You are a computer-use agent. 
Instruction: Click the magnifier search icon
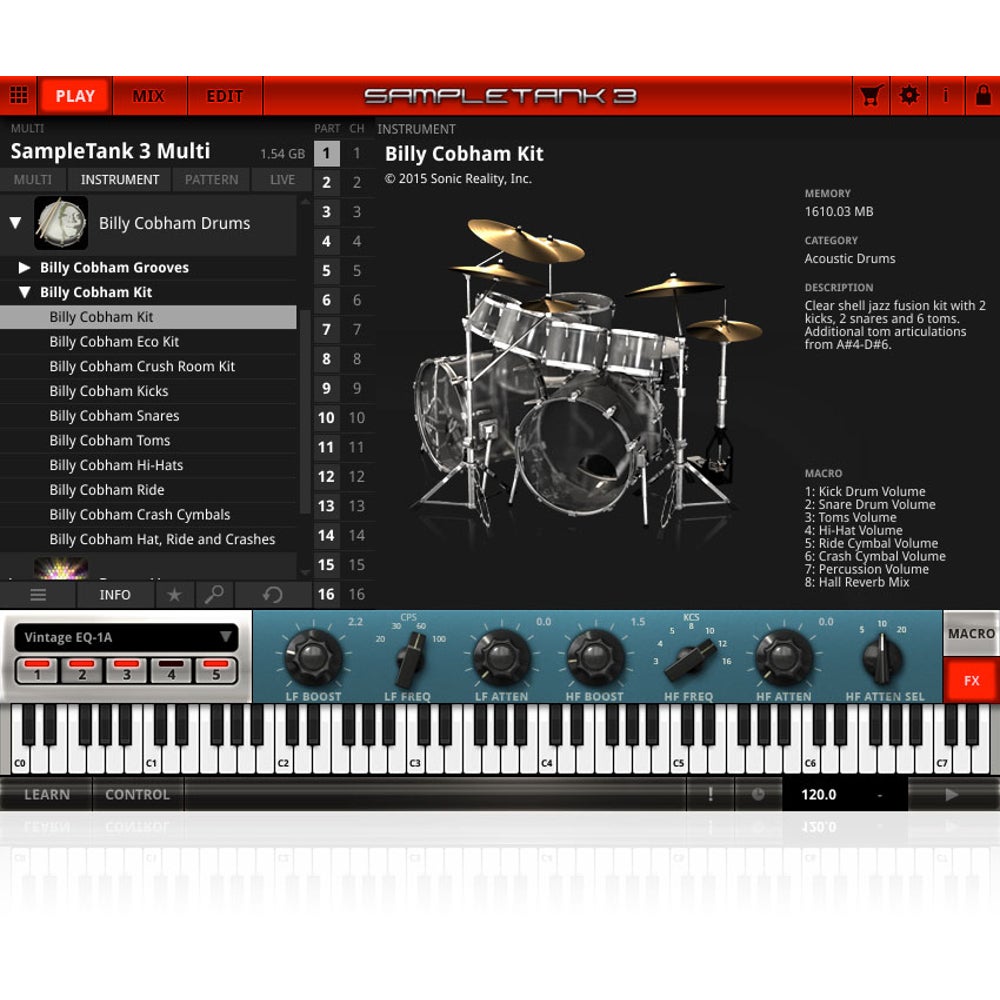click(x=214, y=595)
